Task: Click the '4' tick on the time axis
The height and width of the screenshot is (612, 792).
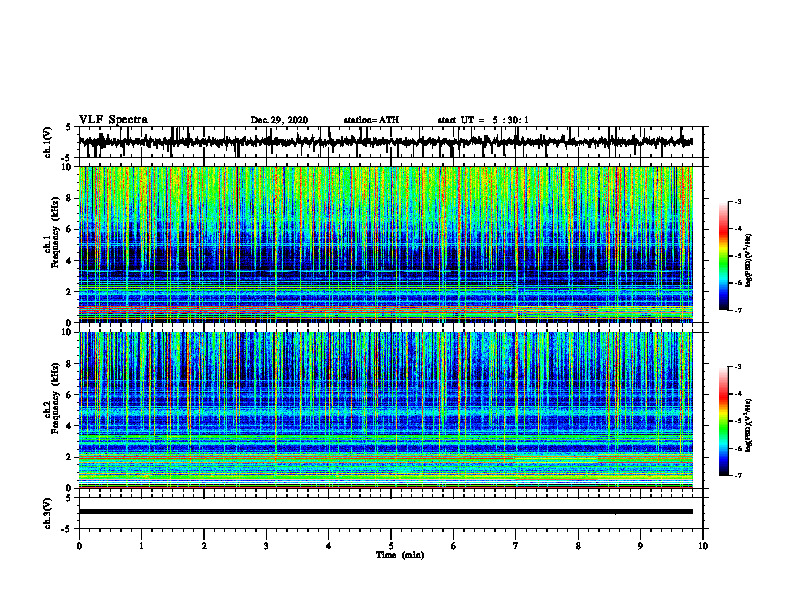Action: click(x=329, y=546)
